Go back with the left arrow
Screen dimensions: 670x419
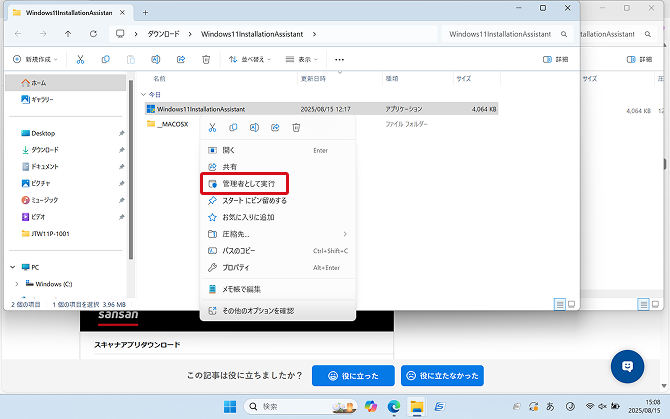click(18, 34)
